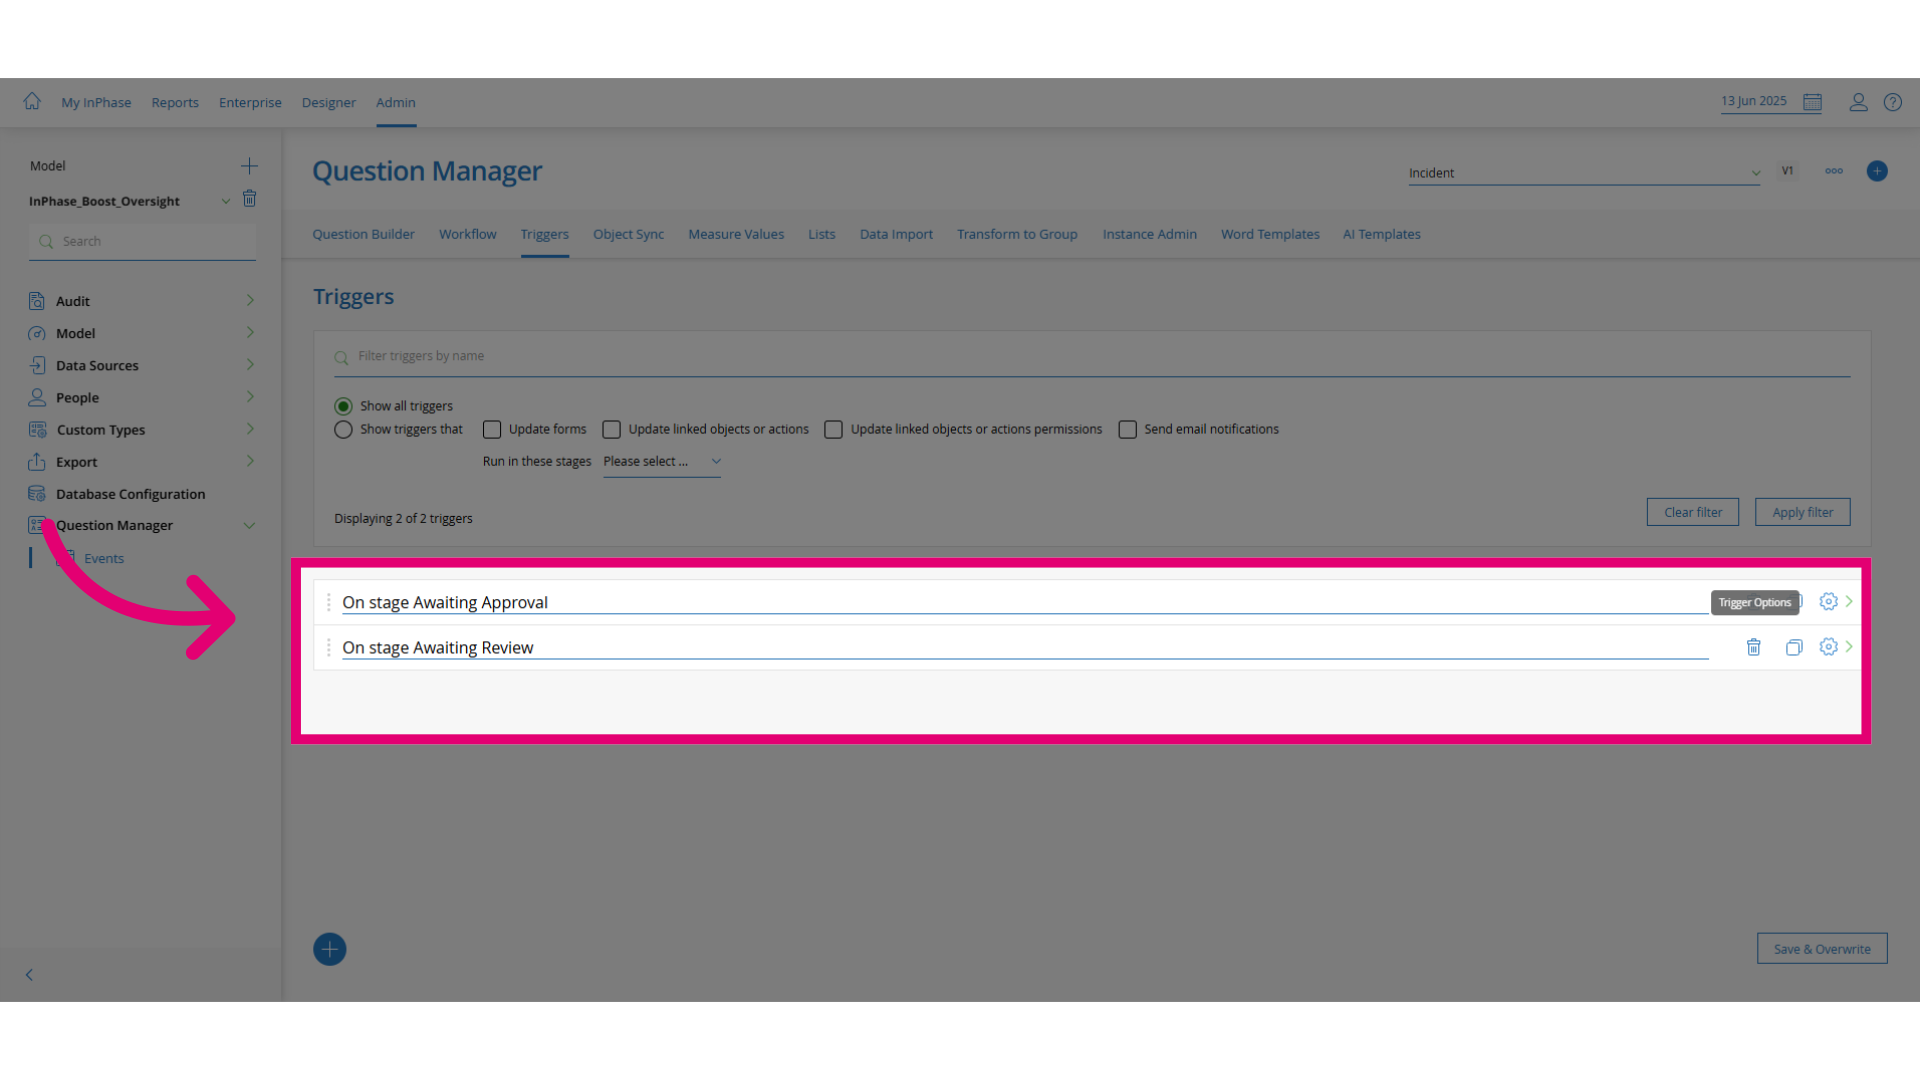Viewport: 1920px width, 1080px height.
Task: Open the three-circle options icon
Action: pyautogui.click(x=1834, y=171)
